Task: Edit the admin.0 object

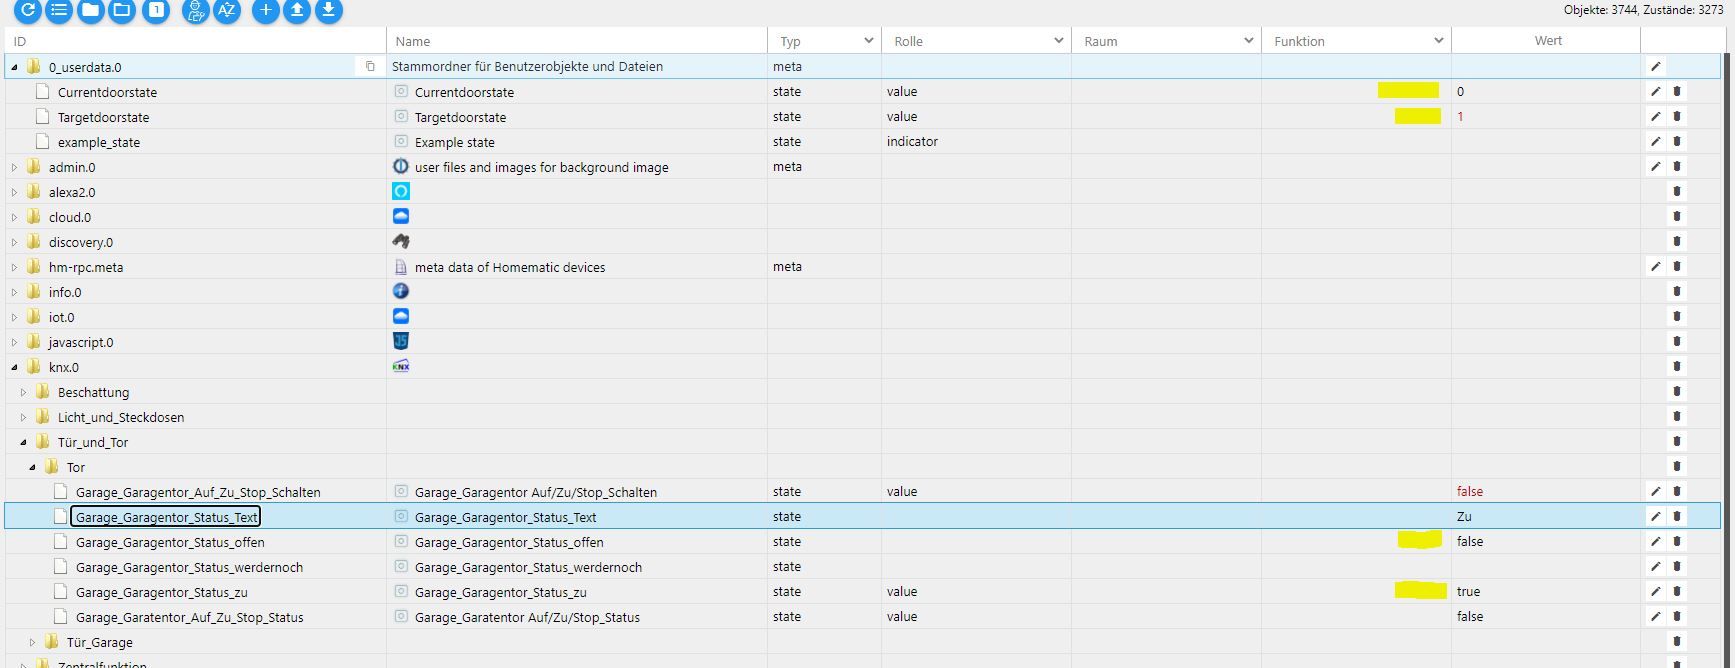Action: click(1656, 167)
